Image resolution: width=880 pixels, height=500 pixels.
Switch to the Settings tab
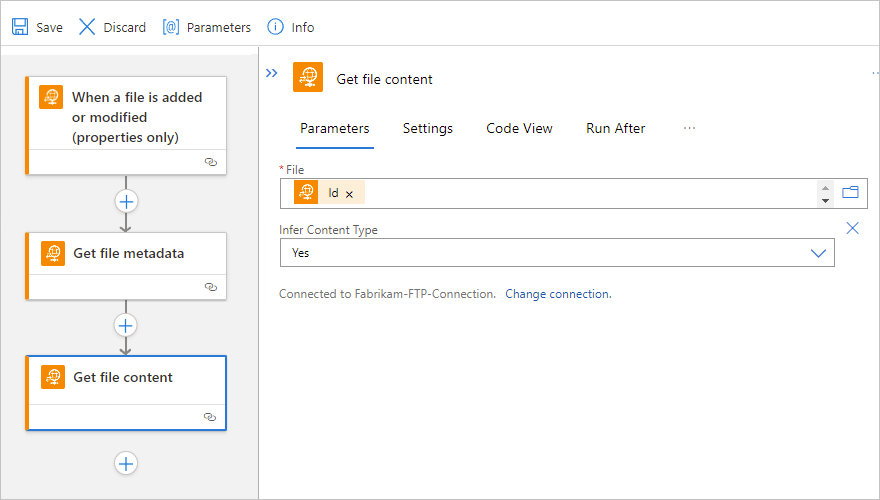428,128
